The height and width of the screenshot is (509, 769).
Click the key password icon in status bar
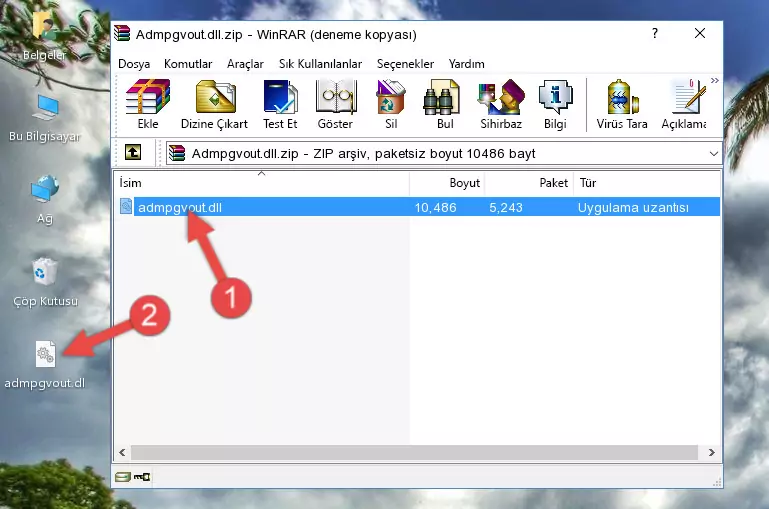[142, 477]
